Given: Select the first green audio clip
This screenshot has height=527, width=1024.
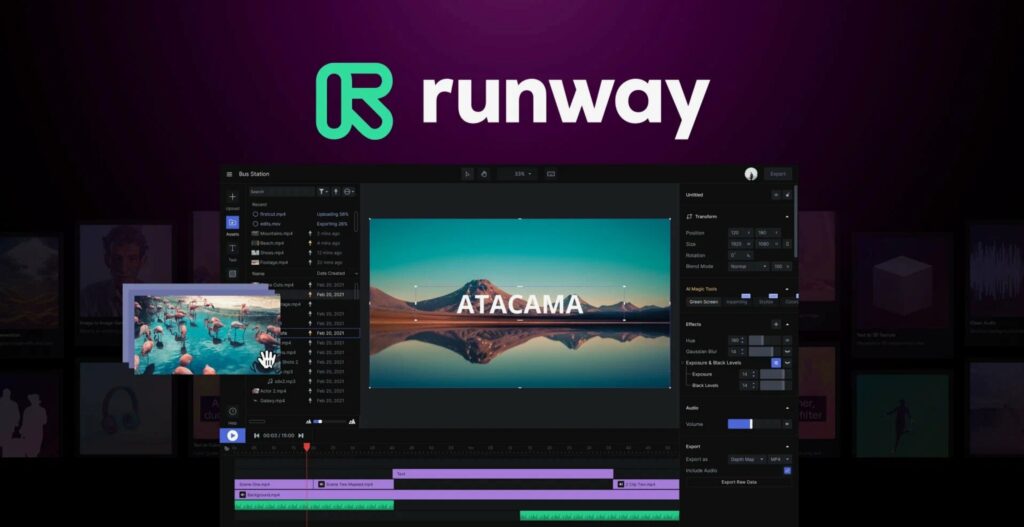Looking at the screenshot, I should coord(314,505).
